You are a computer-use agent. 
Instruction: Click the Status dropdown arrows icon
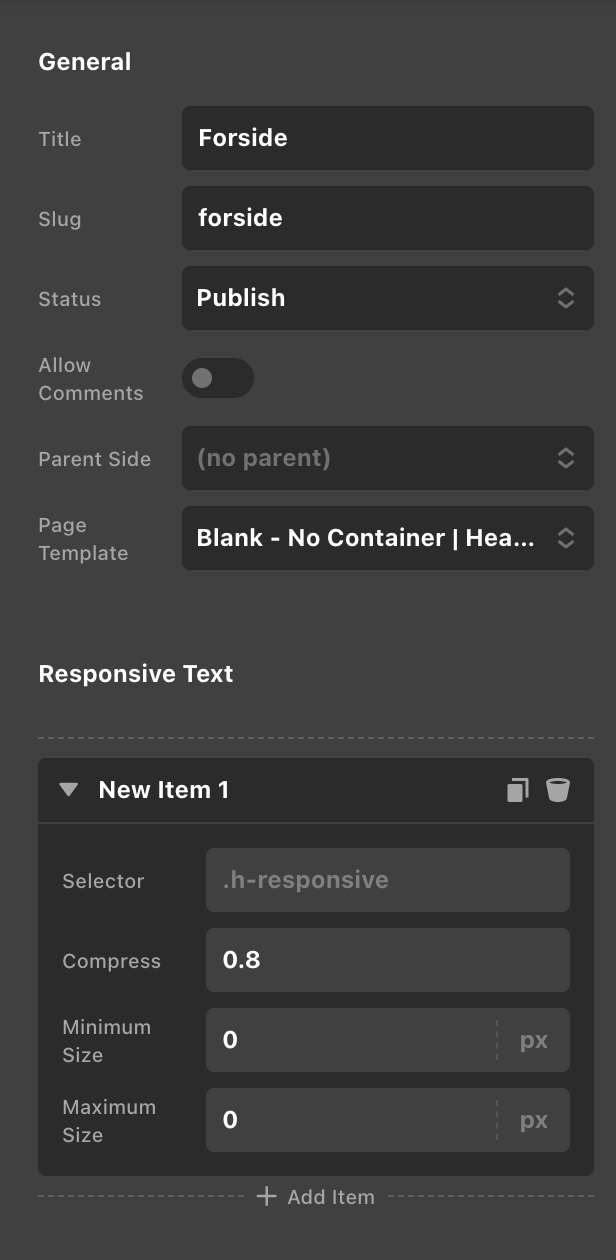click(566, 298)
